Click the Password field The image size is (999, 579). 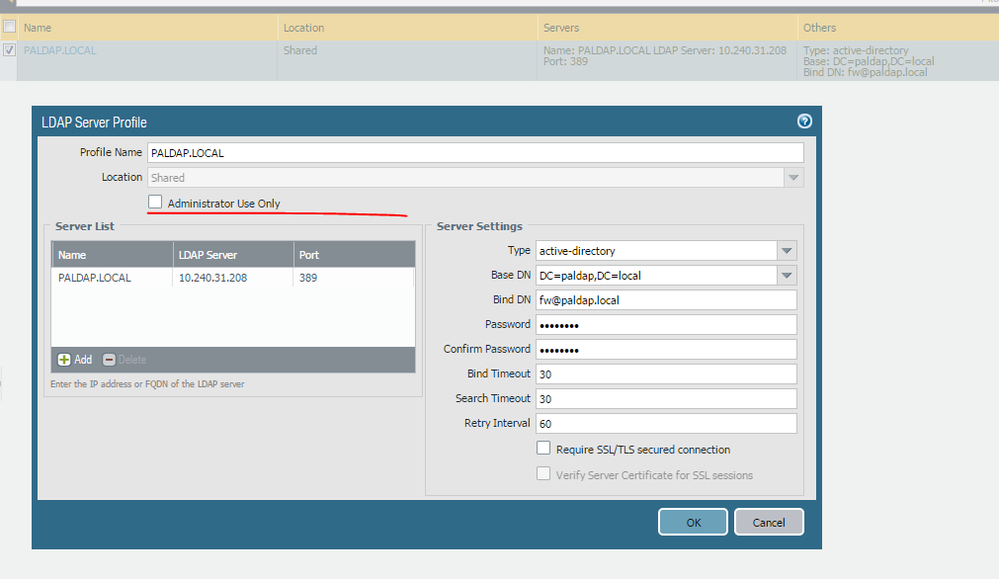coord(666,325)
